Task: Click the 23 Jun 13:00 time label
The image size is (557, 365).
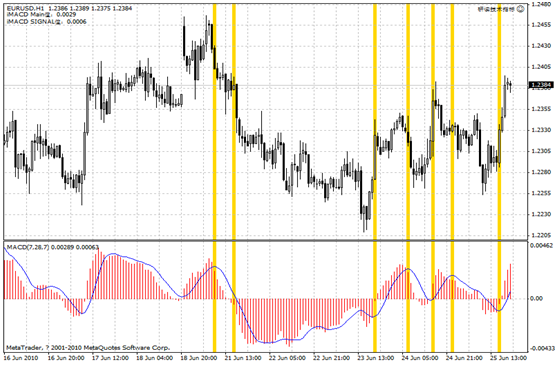Action: 376,358
